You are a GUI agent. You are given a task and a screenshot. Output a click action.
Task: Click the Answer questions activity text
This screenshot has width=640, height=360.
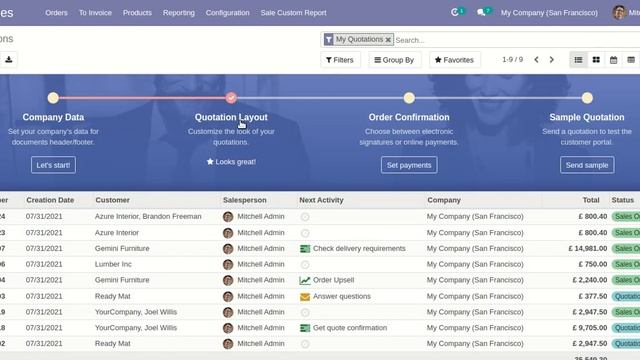pyautogui.click(x=342, y=296)
